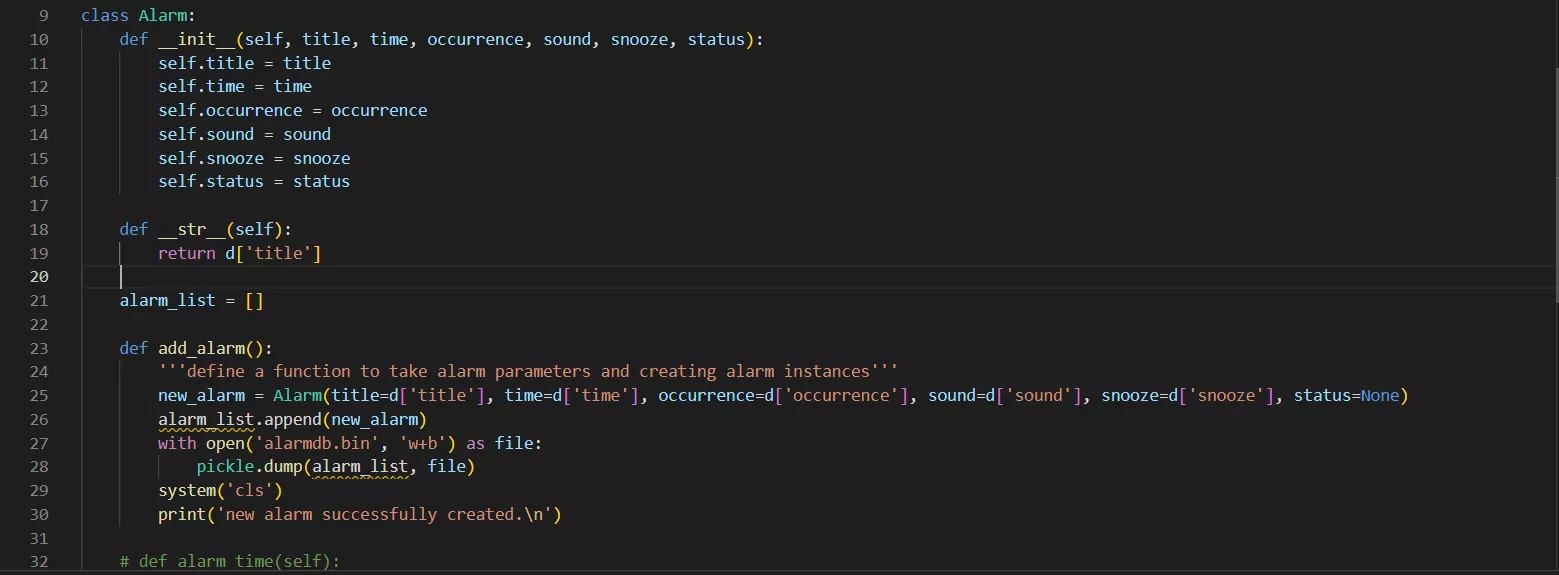Click the 'print' call on line 30

(182, 514)
